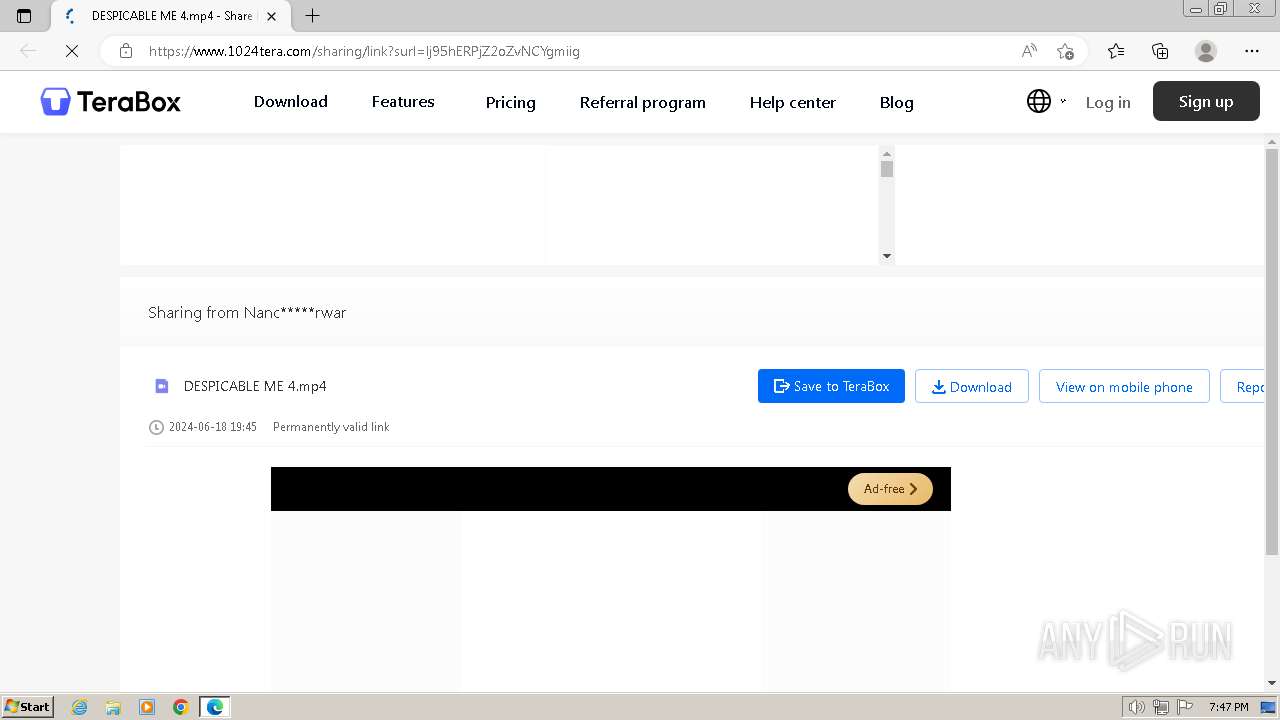The height and width of the screenshot is (720, 1280).
Task: Click the clock icon near the date
Action: 156,427
